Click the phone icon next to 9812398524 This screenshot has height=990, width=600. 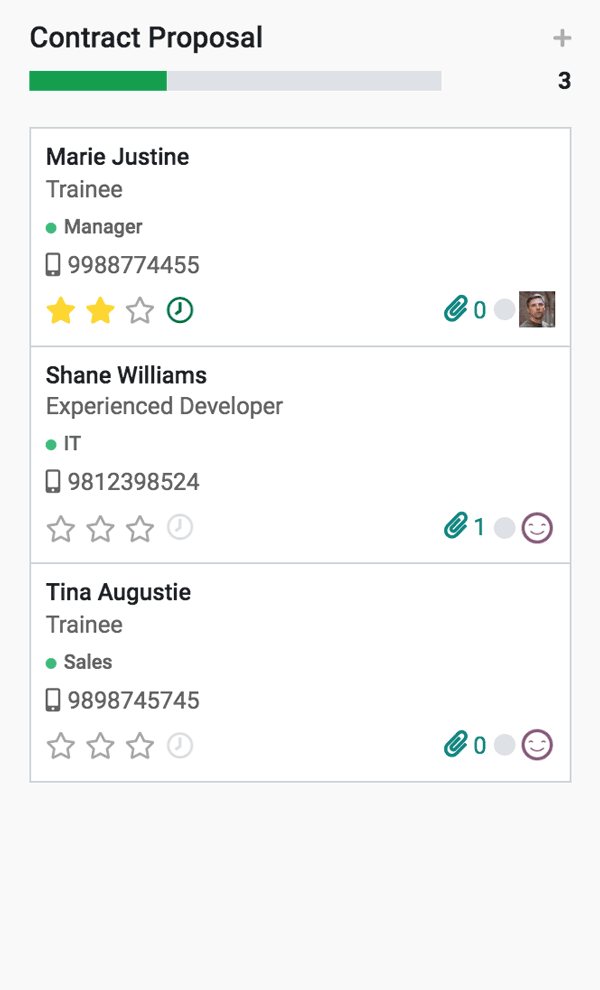click(55, 481)
